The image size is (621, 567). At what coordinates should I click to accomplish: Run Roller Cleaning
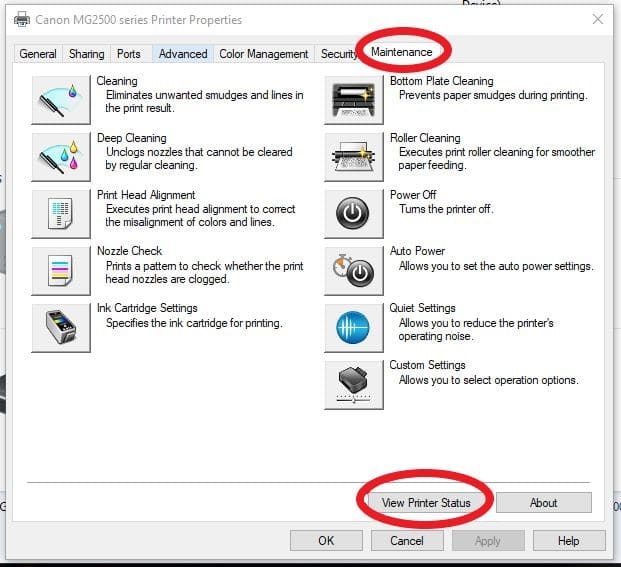click(x=354, y=157)
